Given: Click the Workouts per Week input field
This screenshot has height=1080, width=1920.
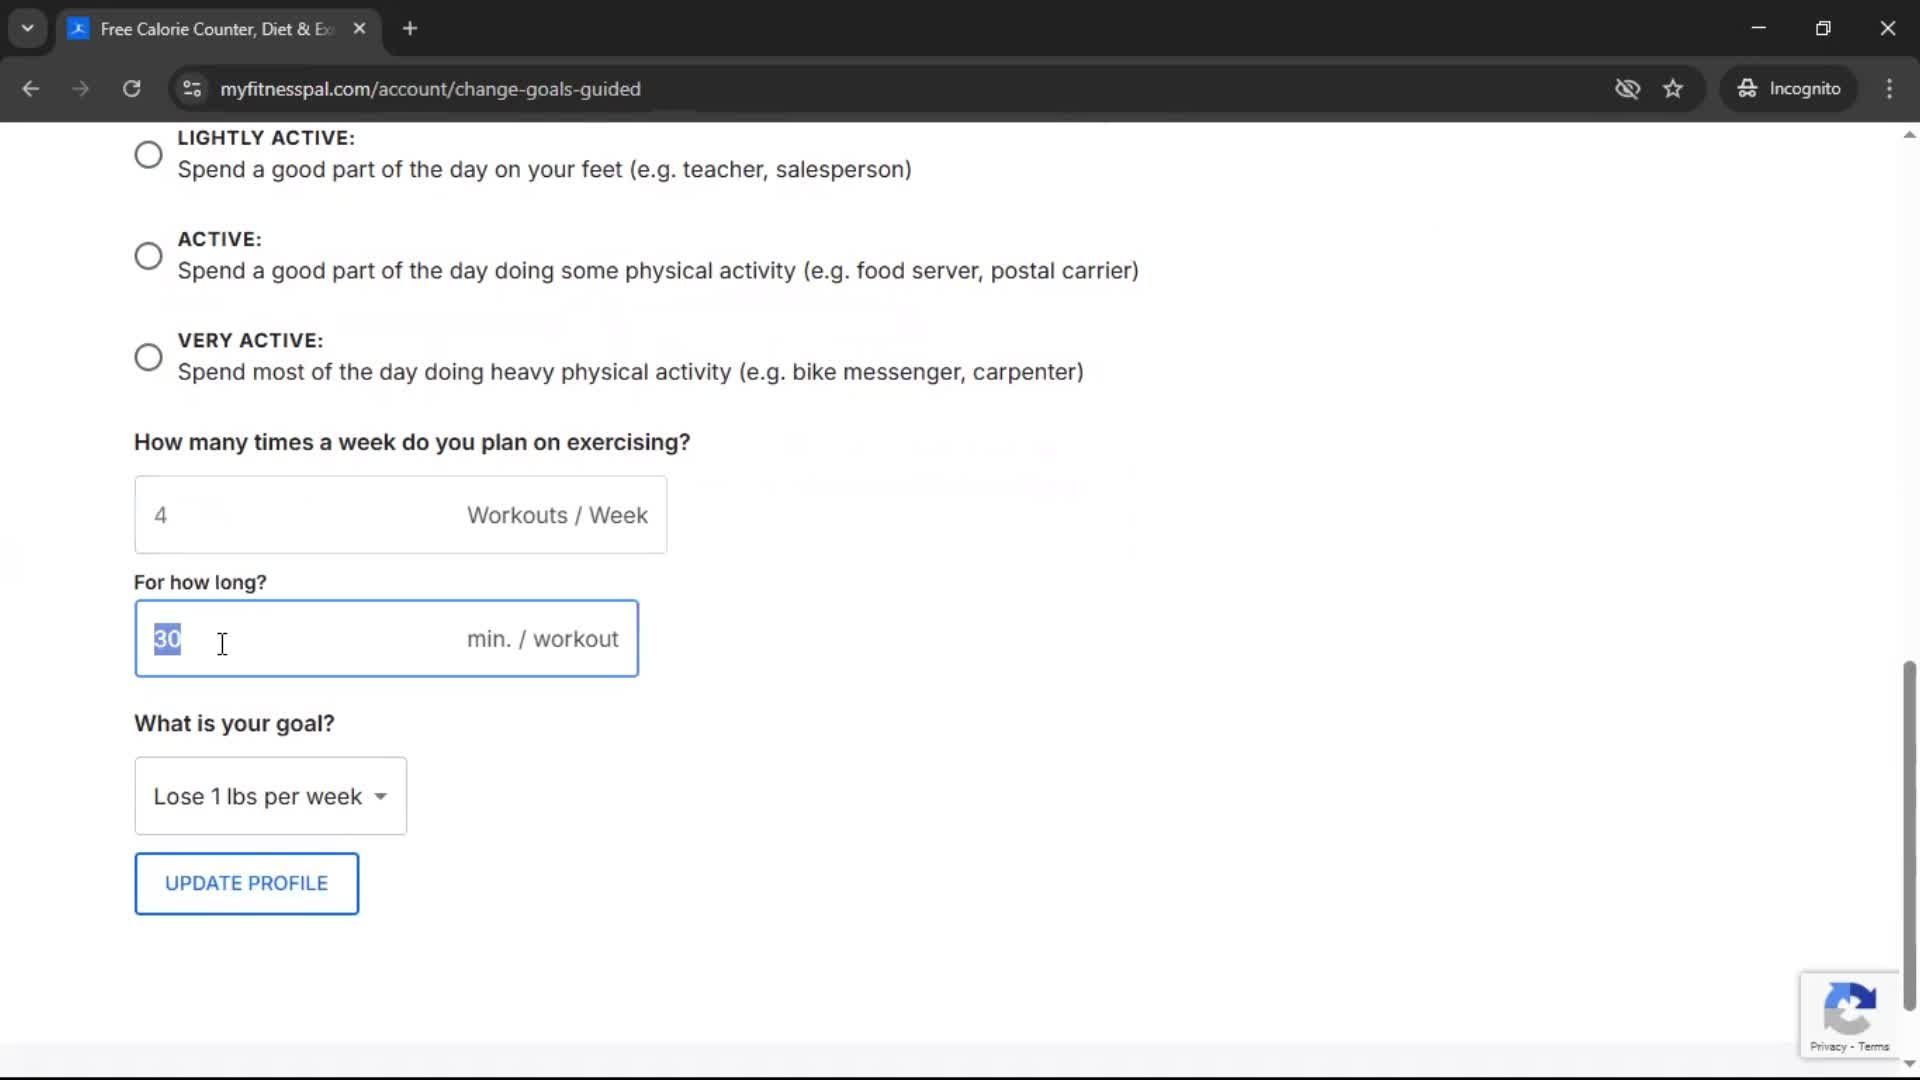Looking at the screenshot, I should pyautogui.click(x=400, y=515).
